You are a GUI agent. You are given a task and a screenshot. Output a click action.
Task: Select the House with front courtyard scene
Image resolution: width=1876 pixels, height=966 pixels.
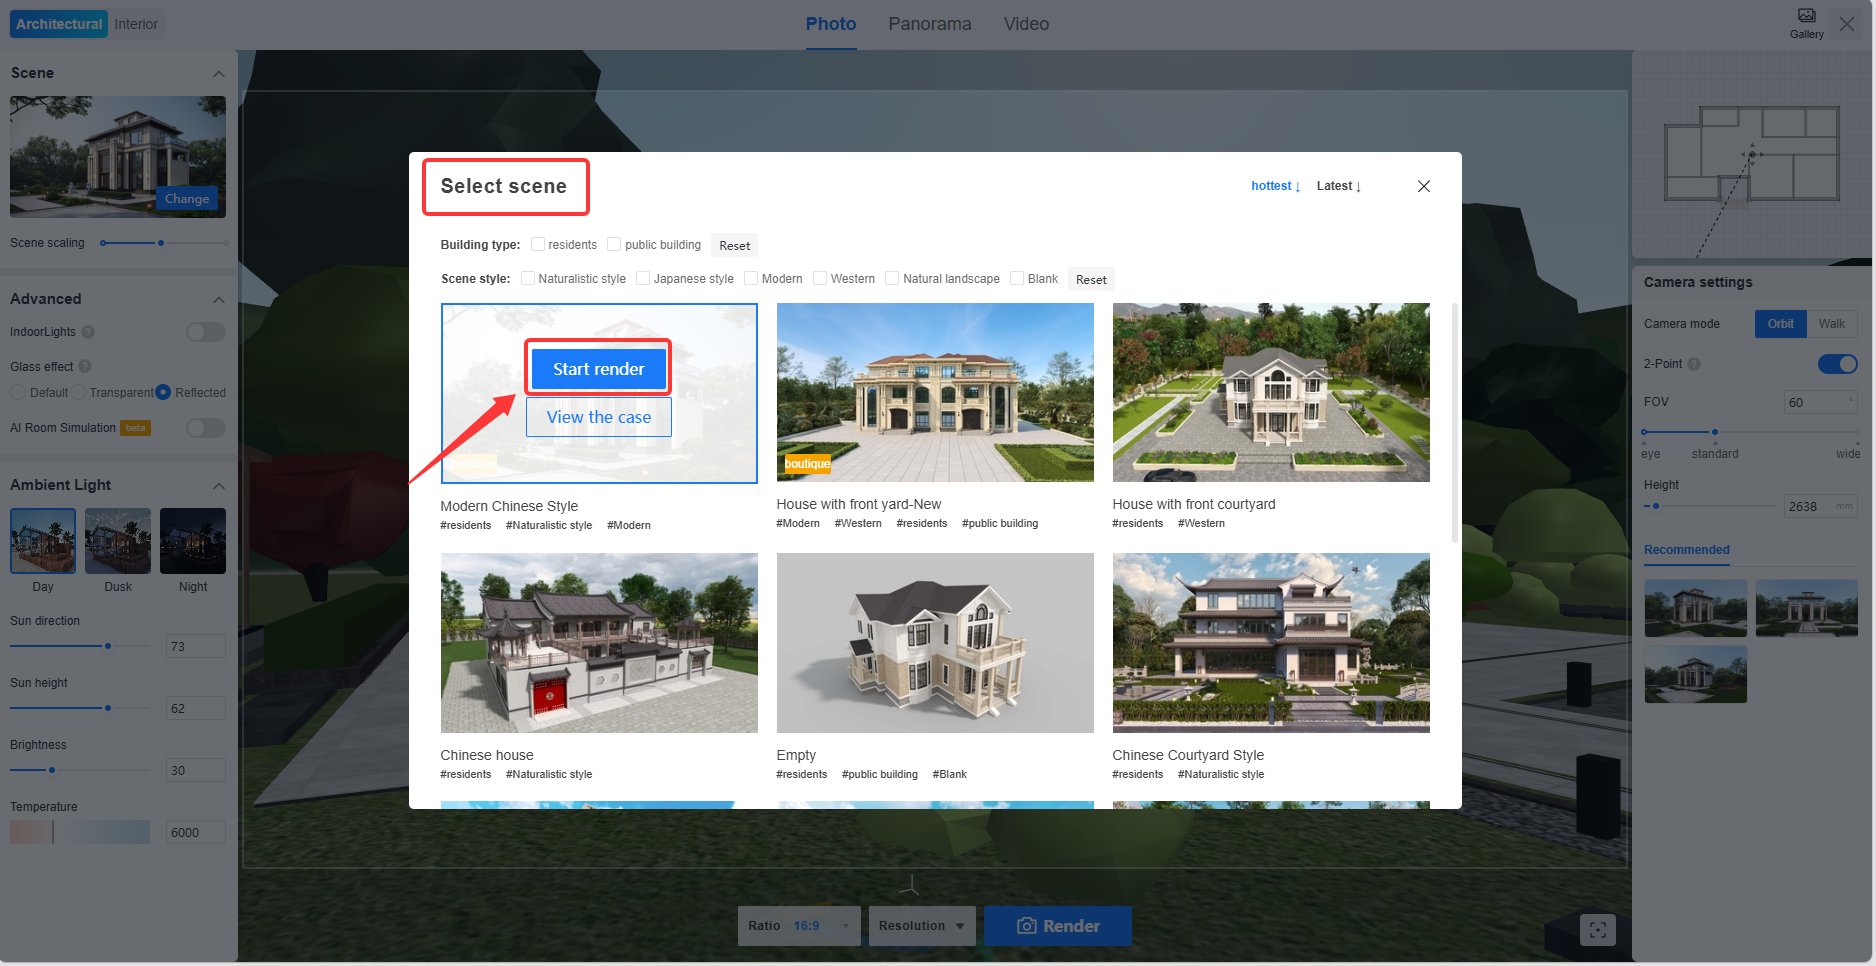pyautogui.click(x=1271, y=393)
